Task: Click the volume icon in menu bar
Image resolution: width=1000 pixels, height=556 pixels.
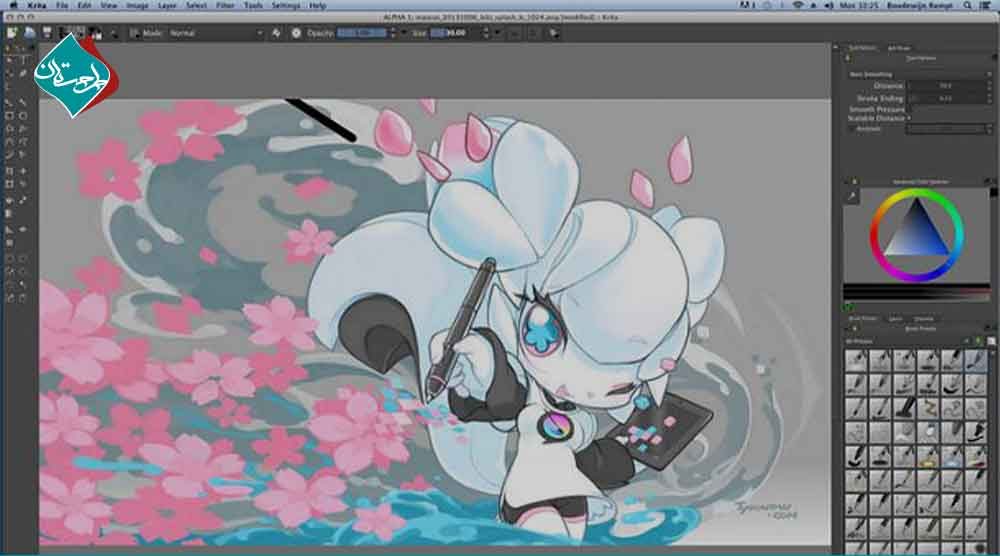Action: [x=828, y=5]
